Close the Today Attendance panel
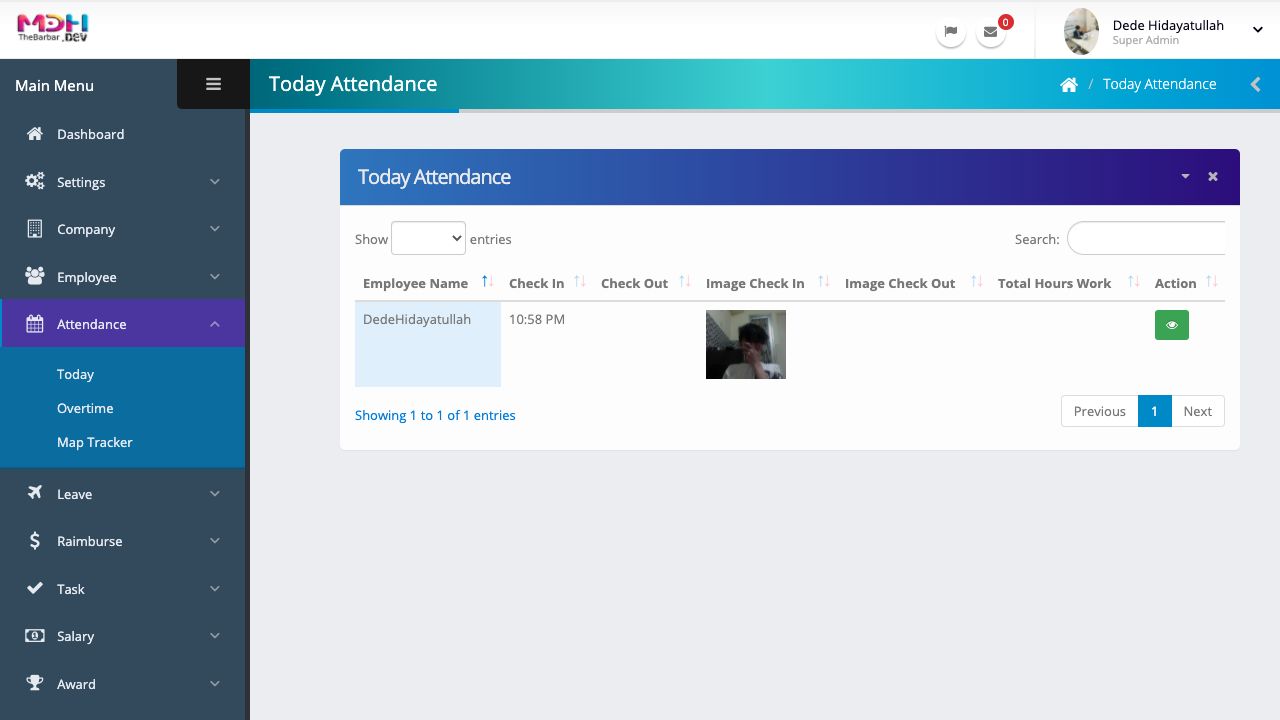 point(1213,177)
